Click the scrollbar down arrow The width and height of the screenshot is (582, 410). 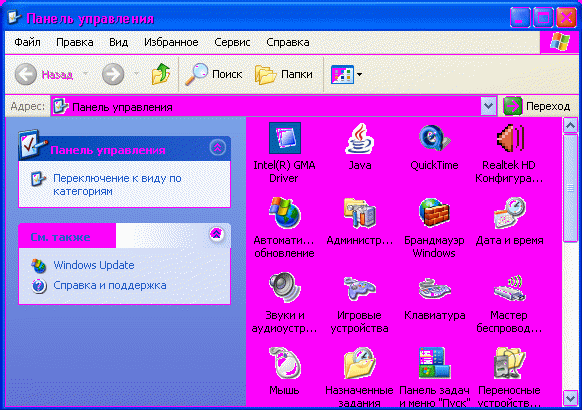click(570, 398)
